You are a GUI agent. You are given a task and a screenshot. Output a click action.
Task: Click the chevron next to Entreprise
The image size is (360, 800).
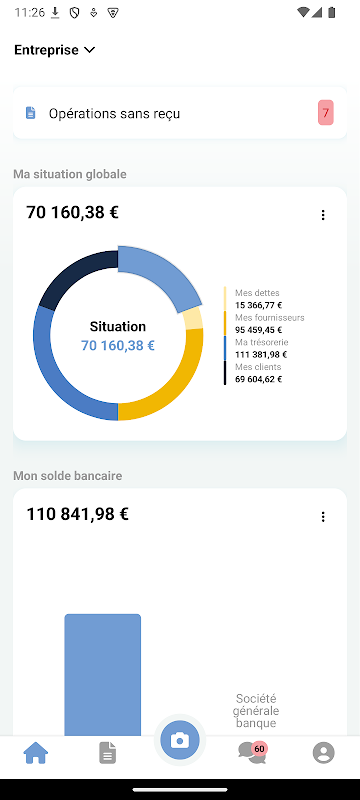[x=89, y=50]
